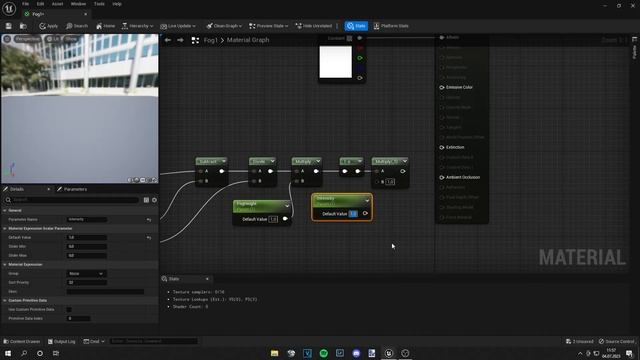Select the FogHeight parameter node header
640x360 pixels.
click(x=262, y=206)
